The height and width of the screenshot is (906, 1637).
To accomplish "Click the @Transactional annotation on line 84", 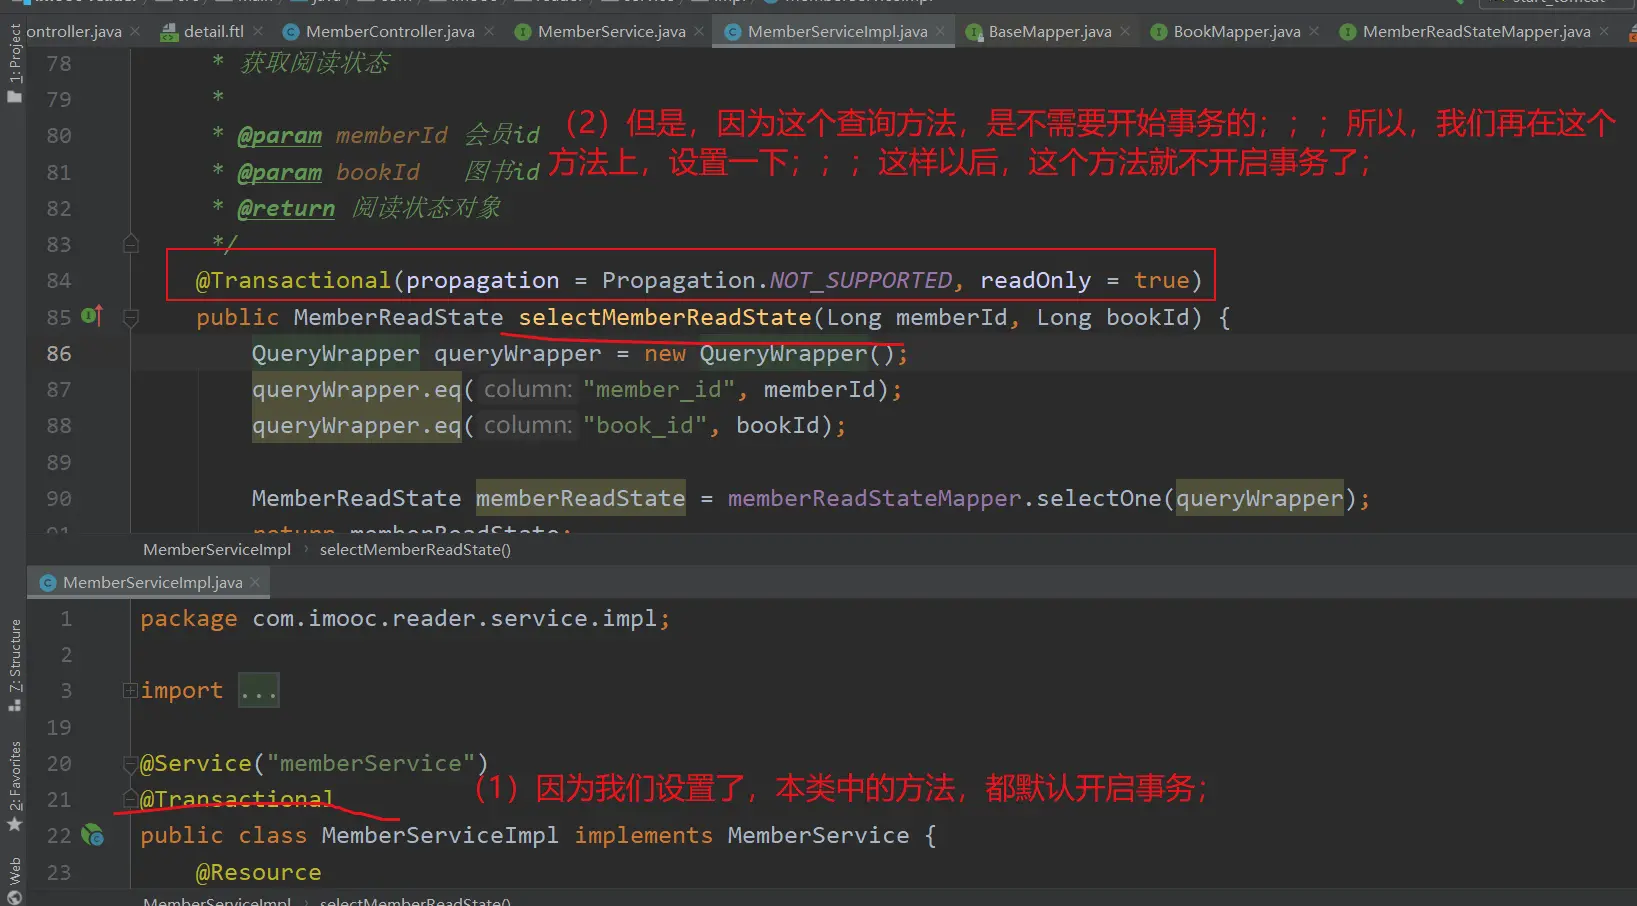I will pos(293,281).
